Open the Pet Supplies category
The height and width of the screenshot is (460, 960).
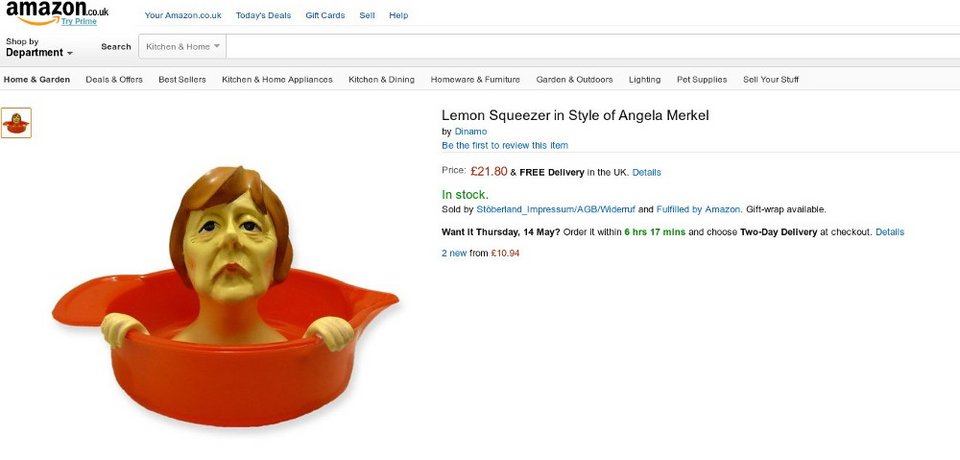[x=702, y=80]
